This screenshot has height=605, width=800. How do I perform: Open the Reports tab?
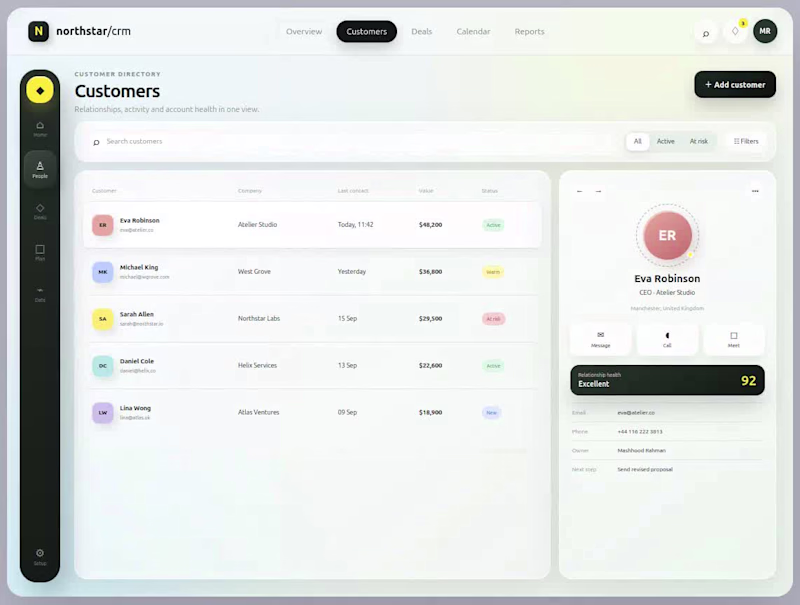pos(530,32)
